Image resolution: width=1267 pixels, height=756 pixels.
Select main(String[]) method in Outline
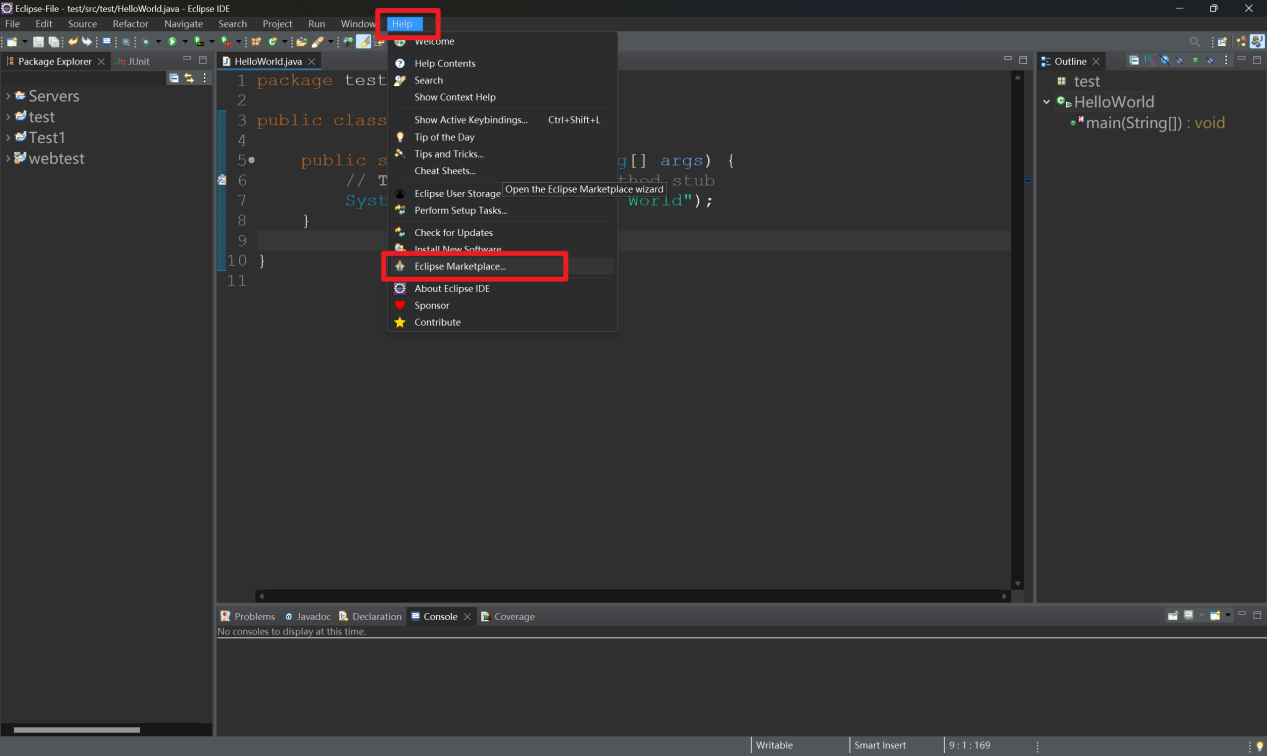click(1147, 123)
